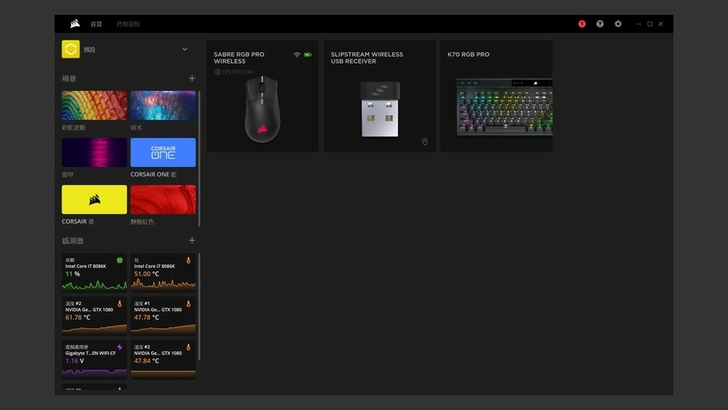Screen dimensions: 728x410
Task: Click the wireless signal icon on Sabre card
Action: [x=297, y=55]
